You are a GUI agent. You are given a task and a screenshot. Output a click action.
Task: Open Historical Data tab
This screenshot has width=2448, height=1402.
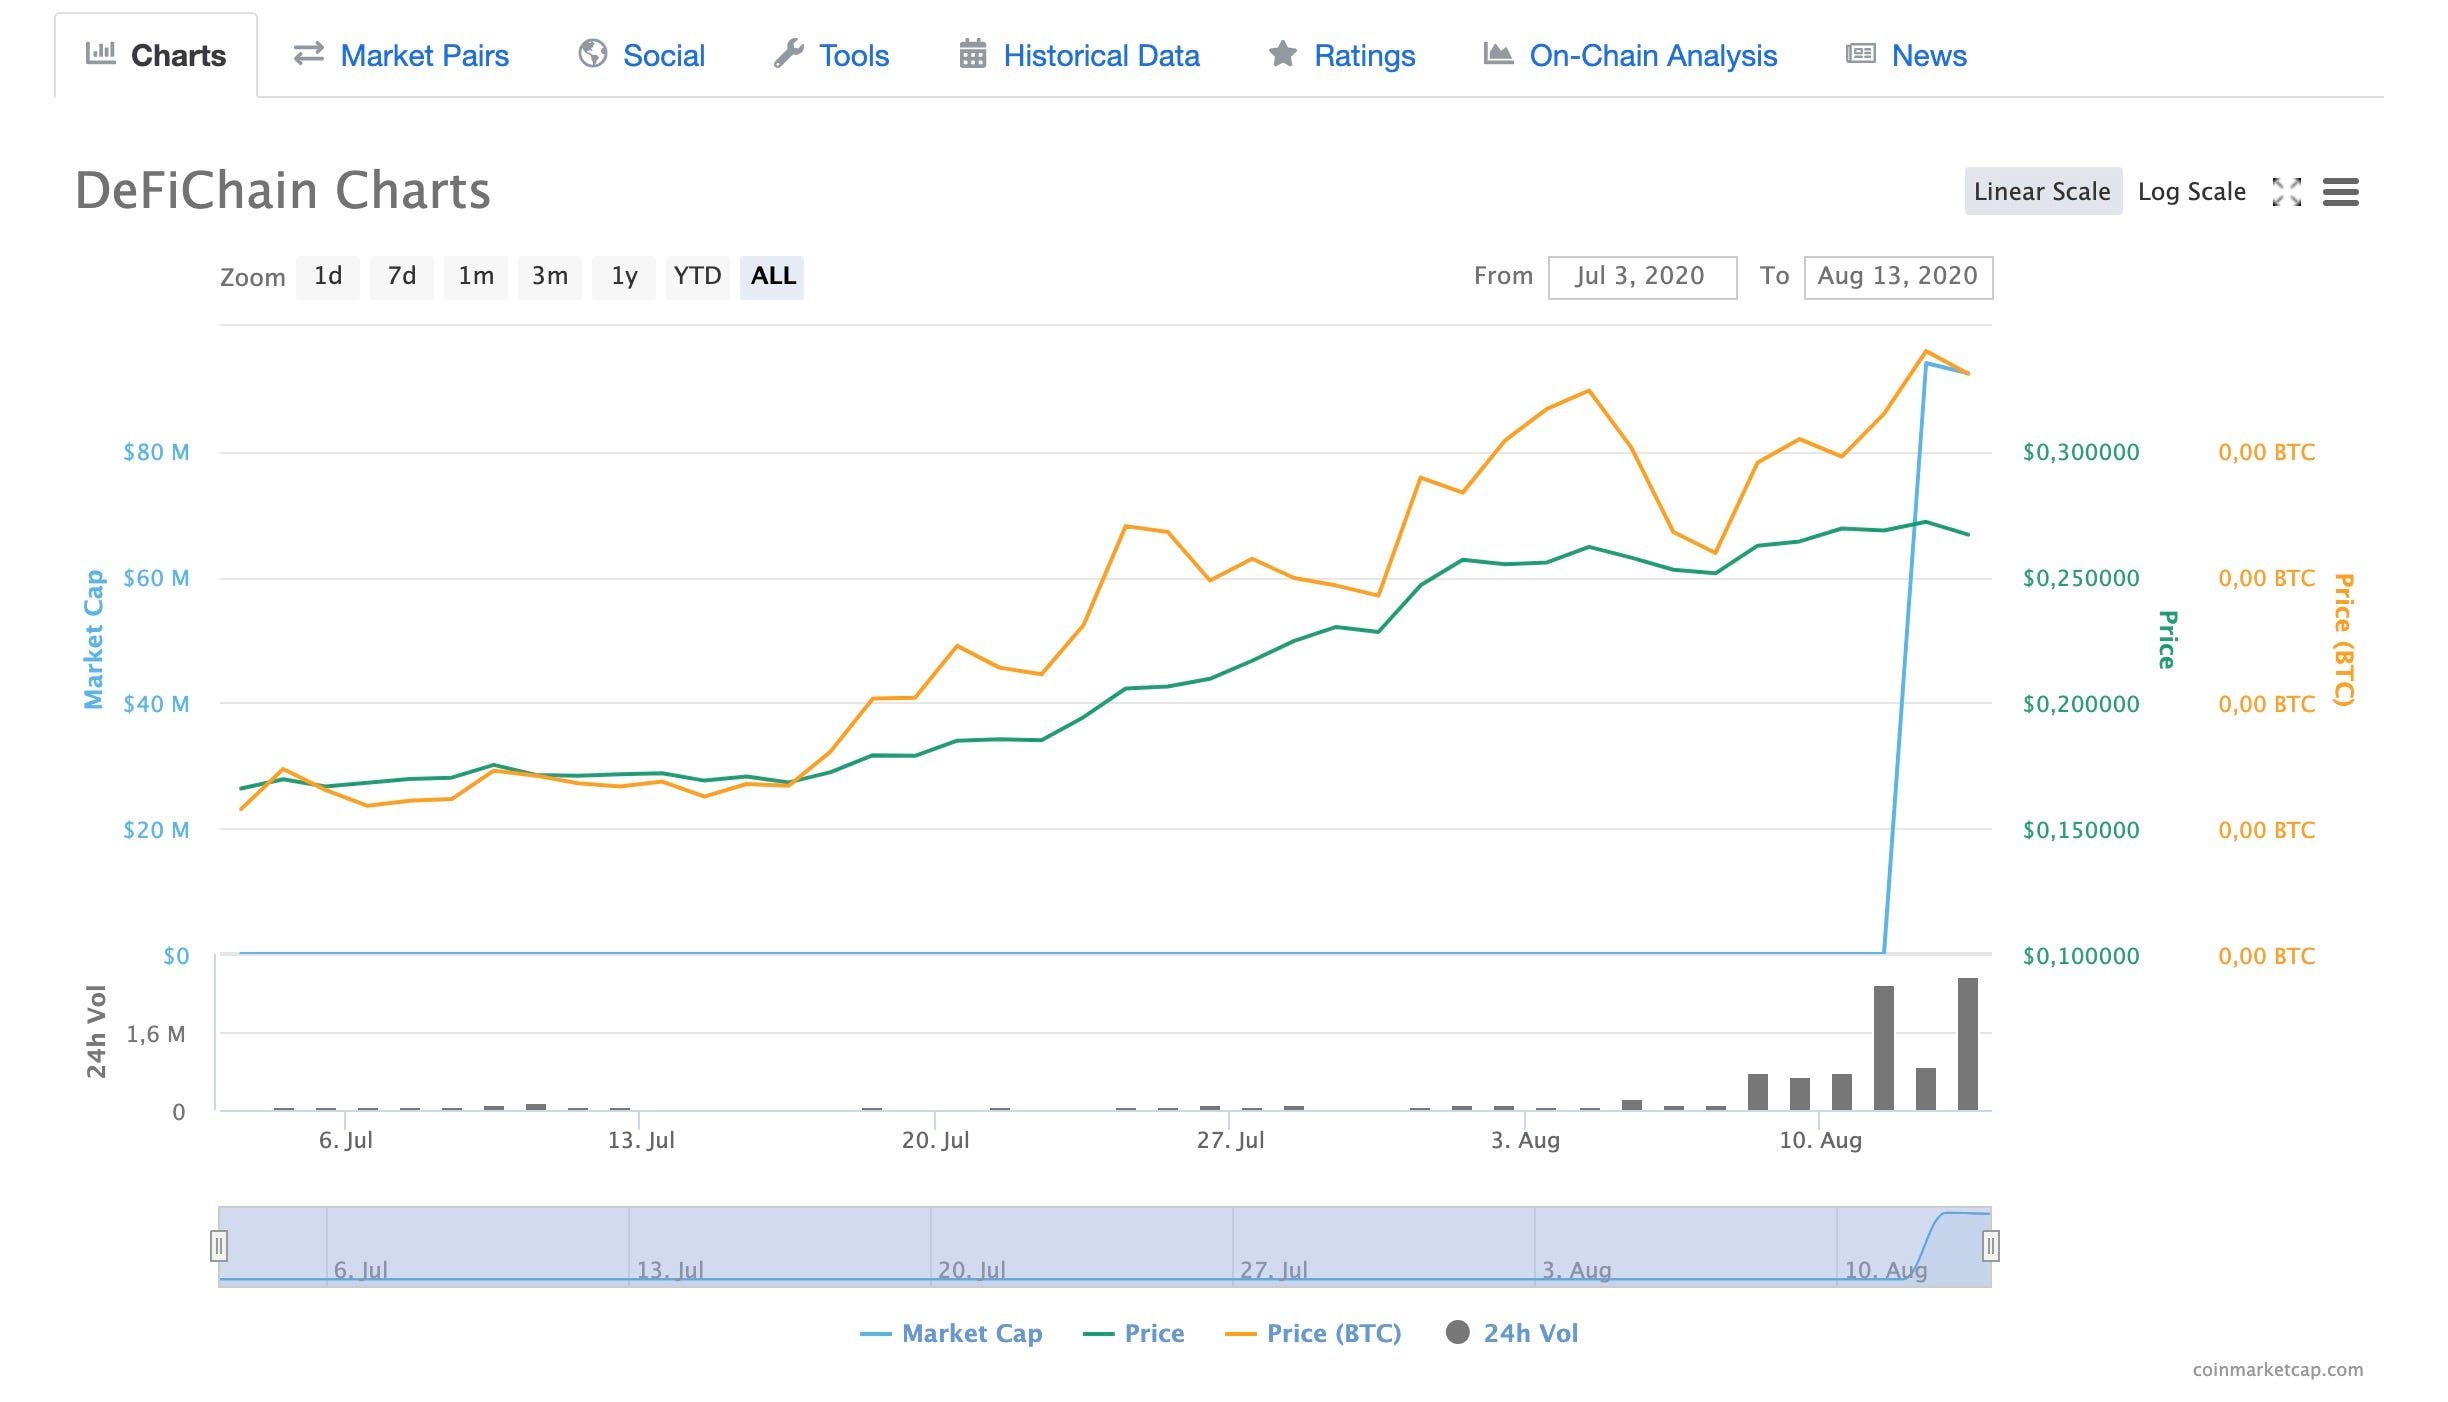(1079, 55)
